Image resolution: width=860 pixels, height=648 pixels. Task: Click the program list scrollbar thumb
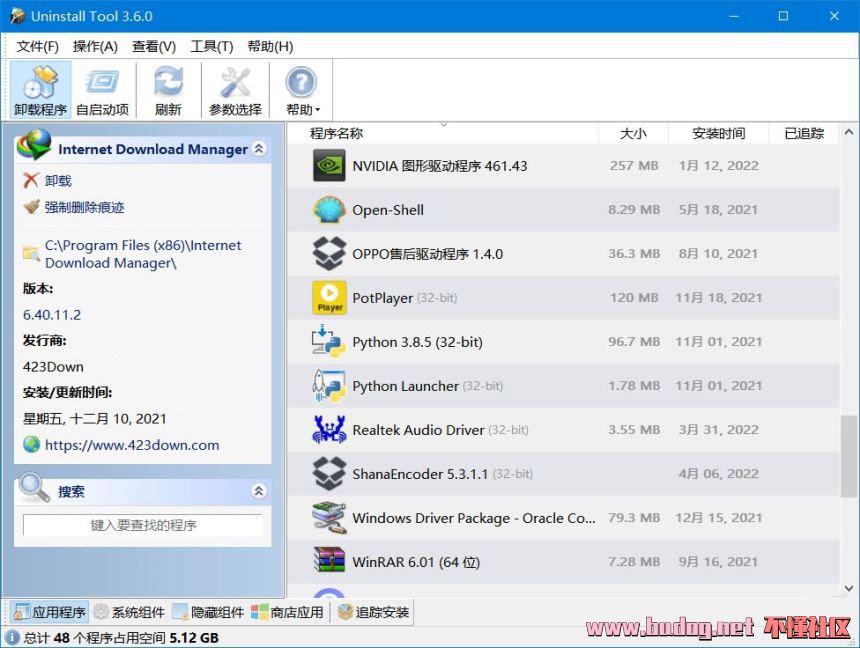[x=849, y=456]
